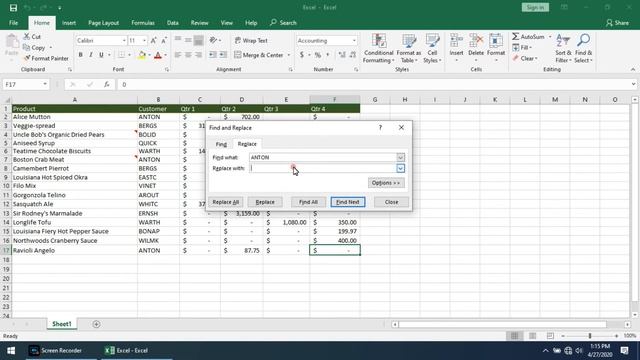Viewport: 640px width, 360px height.
Task: Switch to the Formulas tab
Action: (143, 23)
